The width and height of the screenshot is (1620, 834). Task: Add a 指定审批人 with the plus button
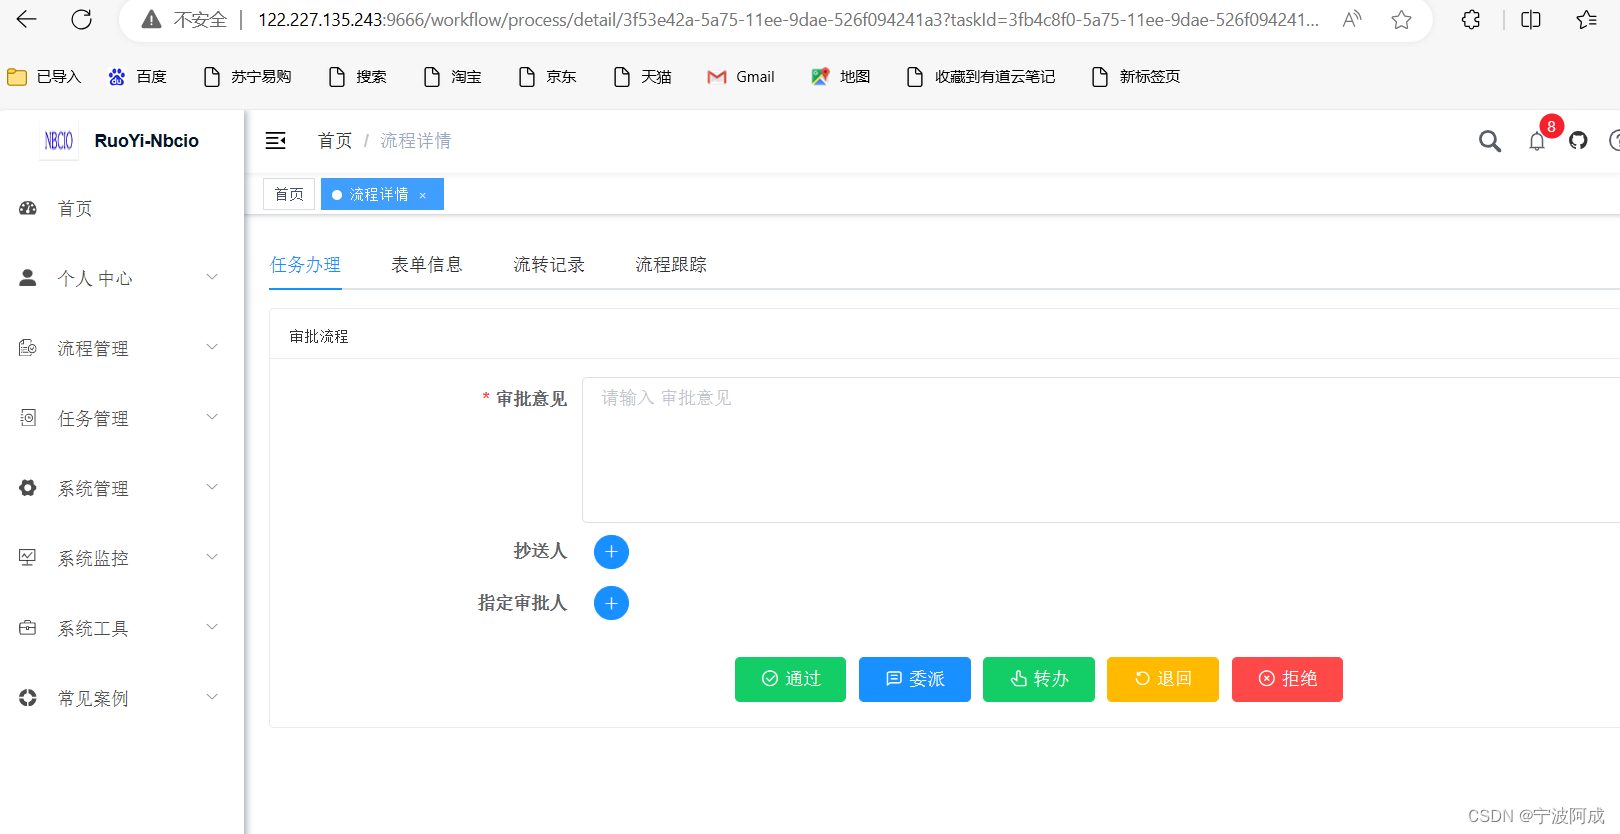click(x=611, y=603)
